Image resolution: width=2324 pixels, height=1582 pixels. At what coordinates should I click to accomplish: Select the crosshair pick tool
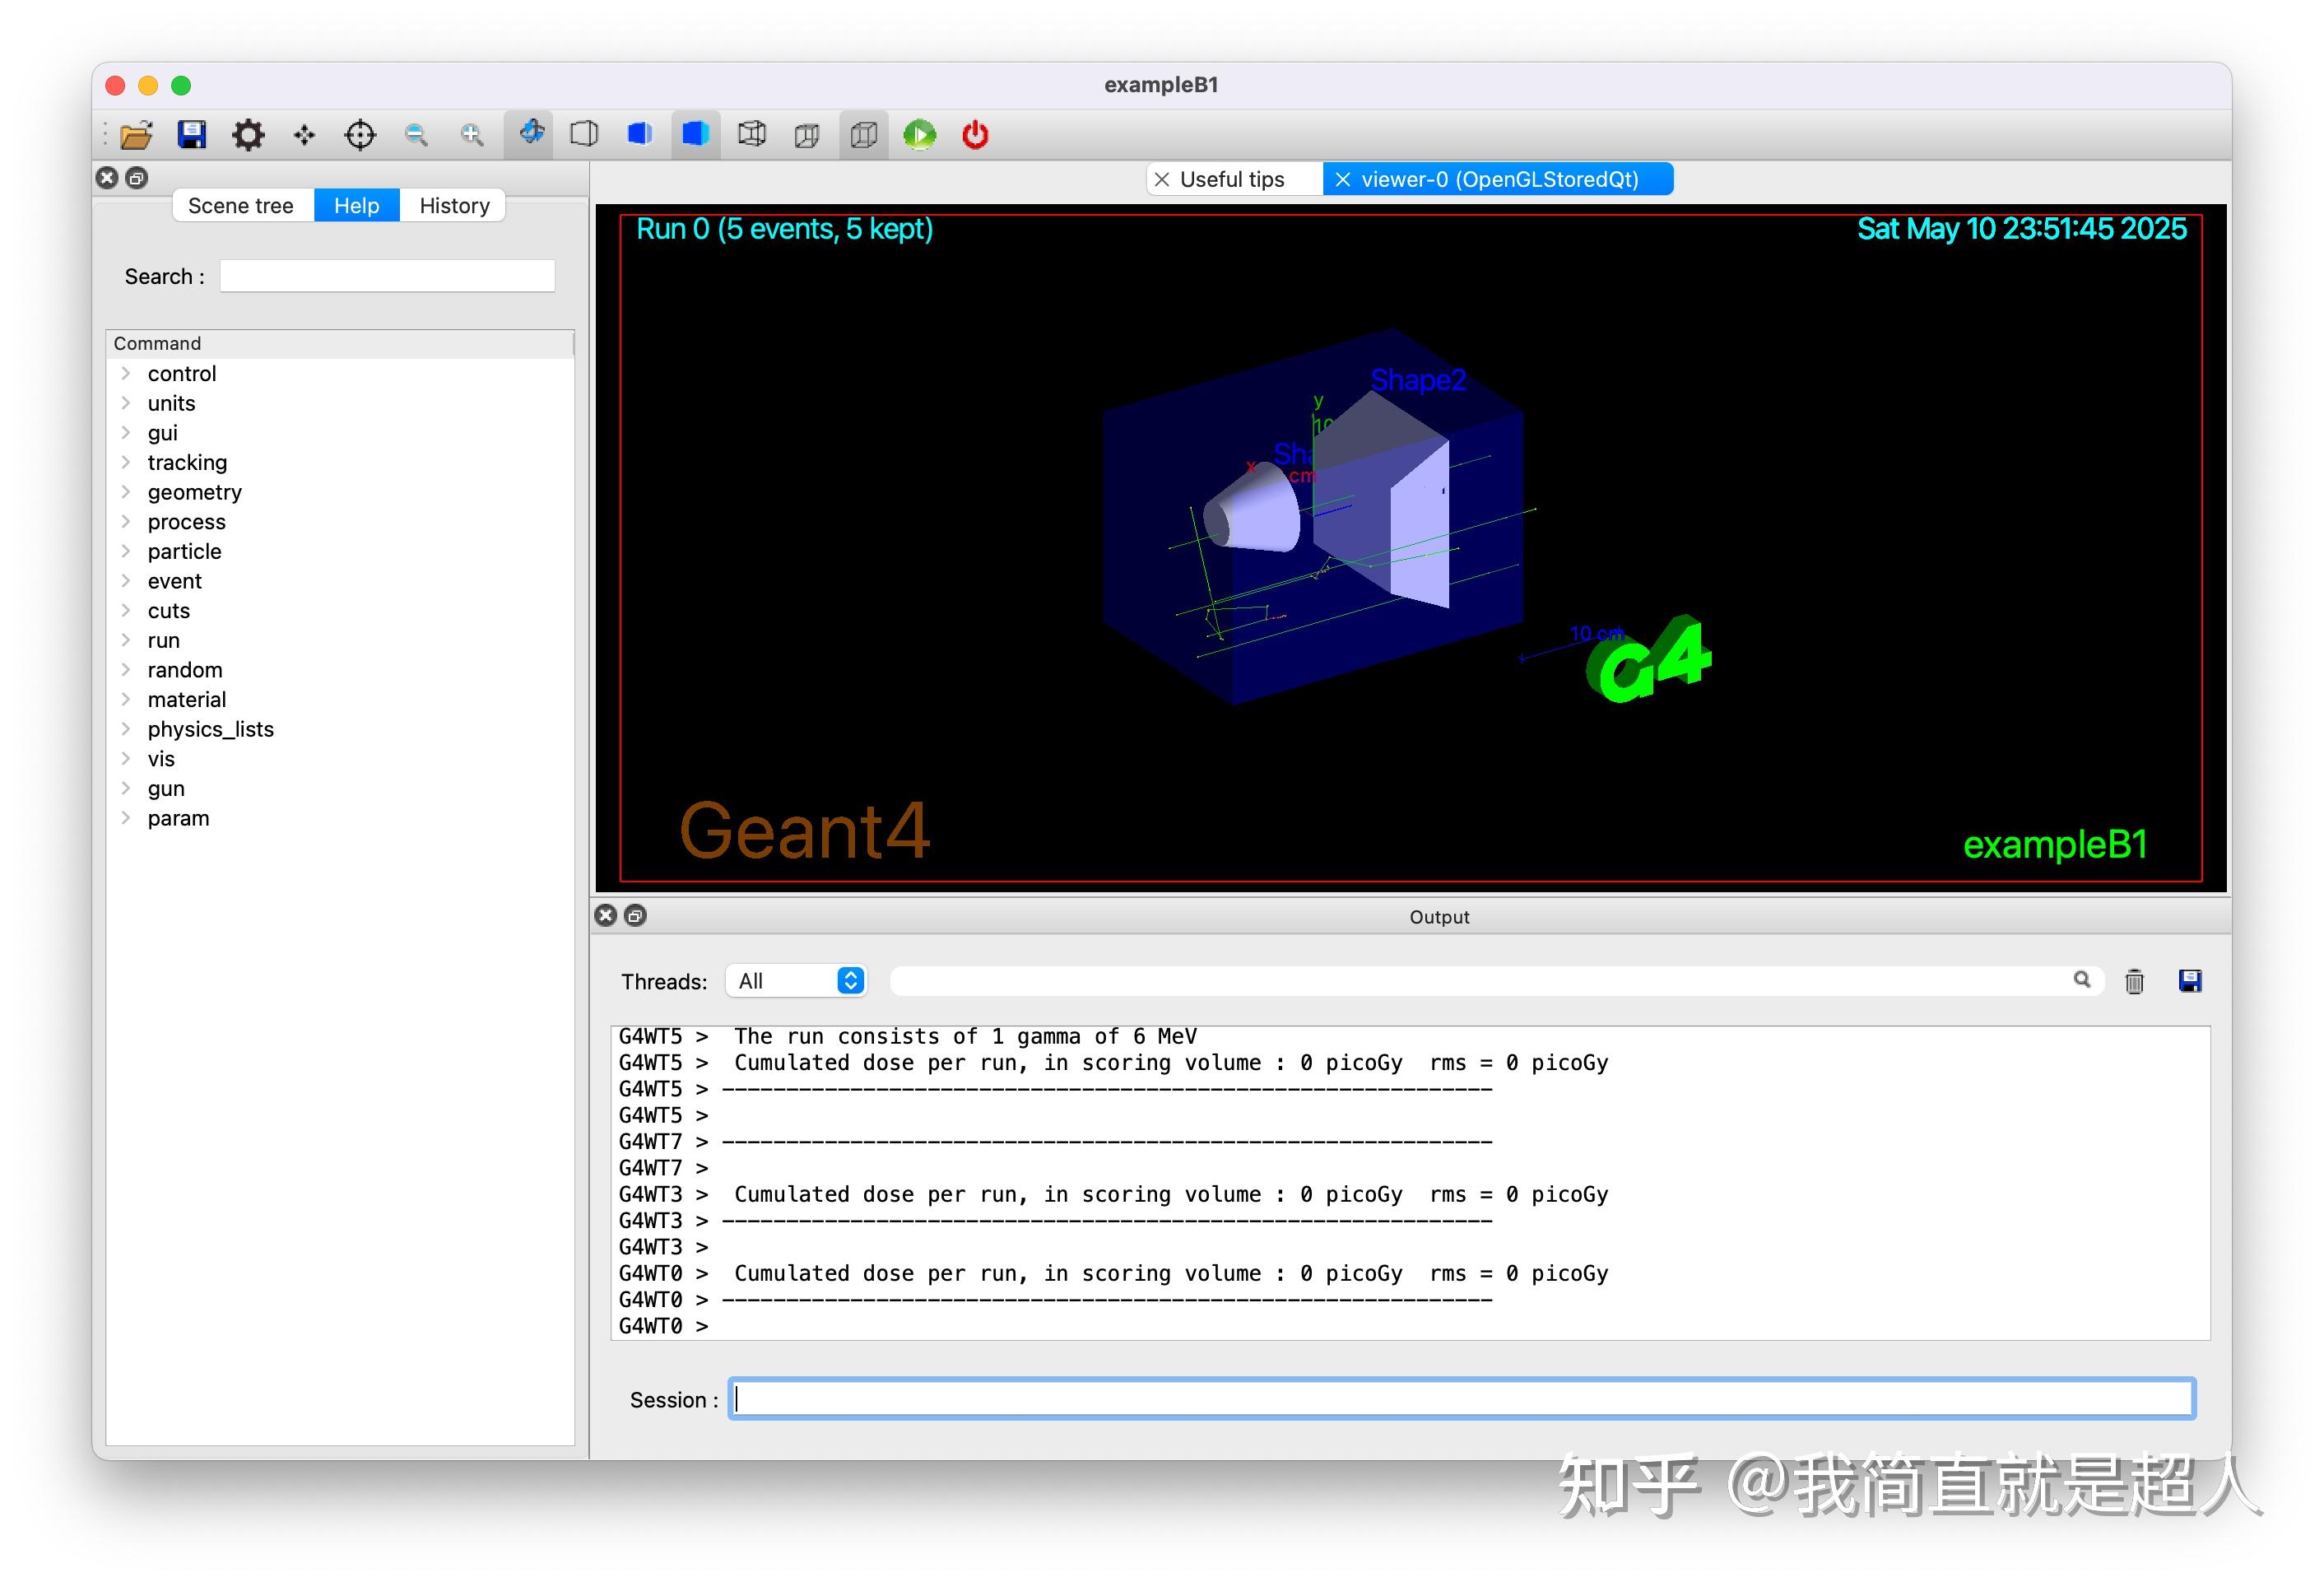[360, 135]
